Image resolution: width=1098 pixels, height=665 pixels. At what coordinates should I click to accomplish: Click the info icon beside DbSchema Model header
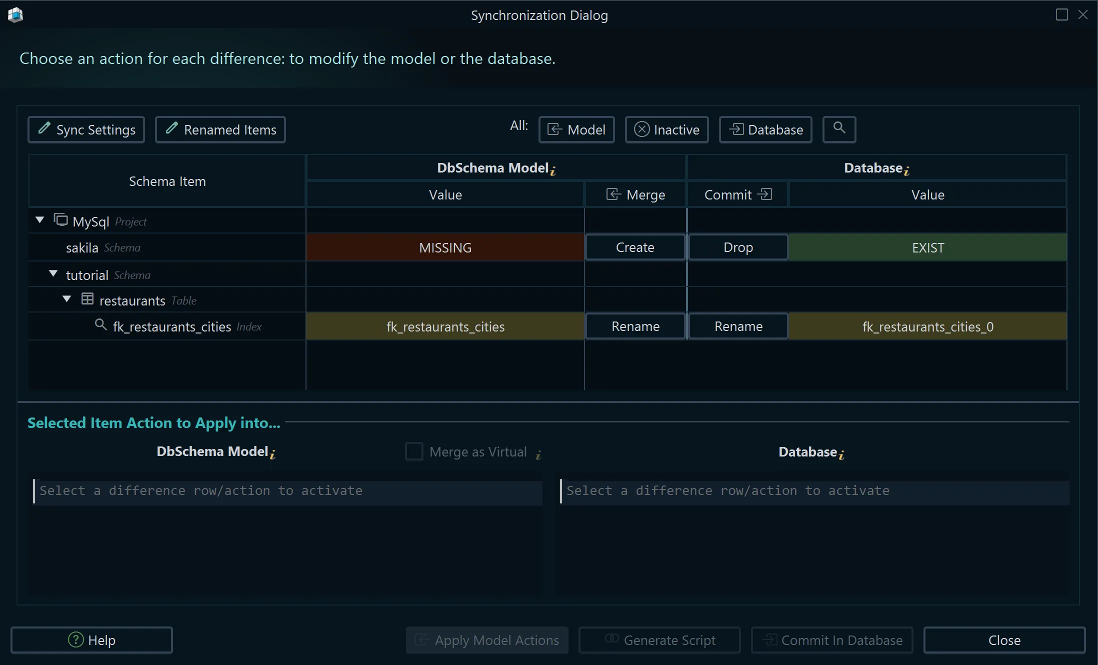coord(553,168)
